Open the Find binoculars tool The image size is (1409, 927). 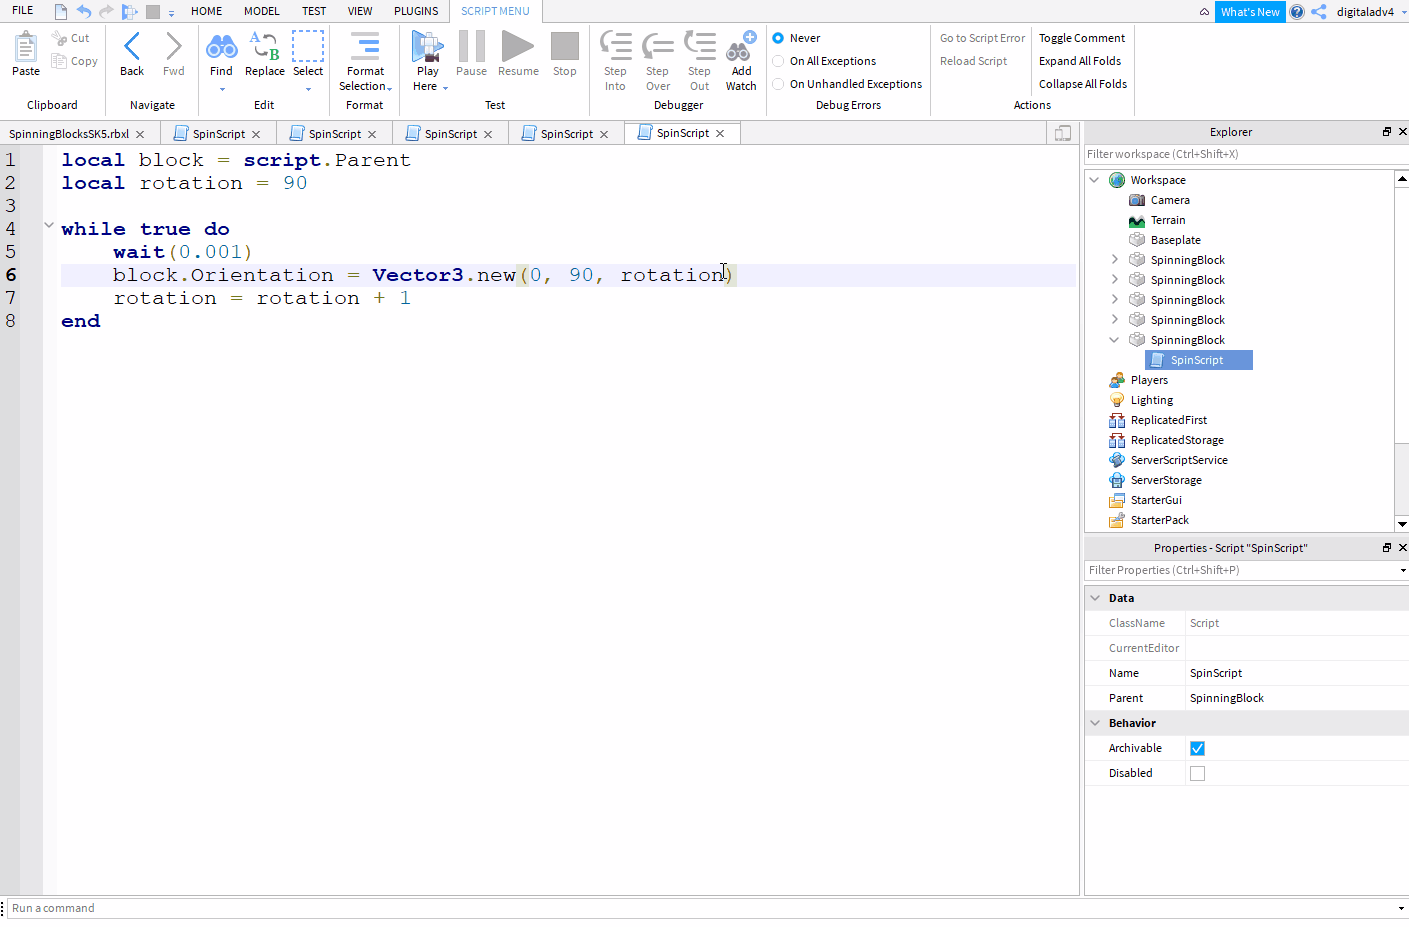point(221,46)
